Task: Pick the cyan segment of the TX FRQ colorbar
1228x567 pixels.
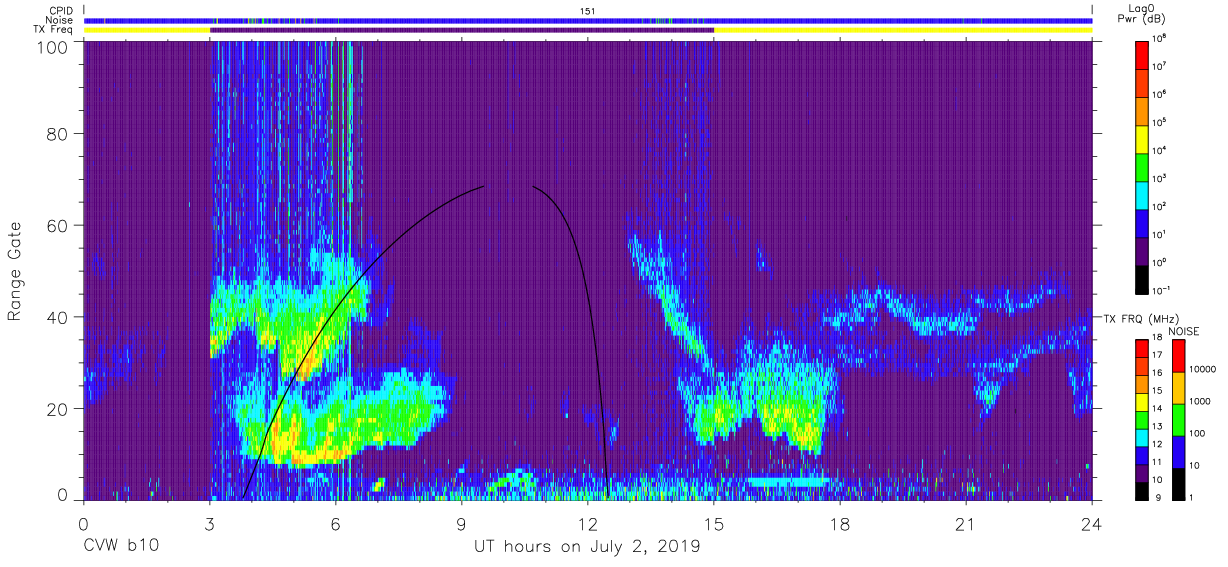Action: click(x=1143, y=438)
